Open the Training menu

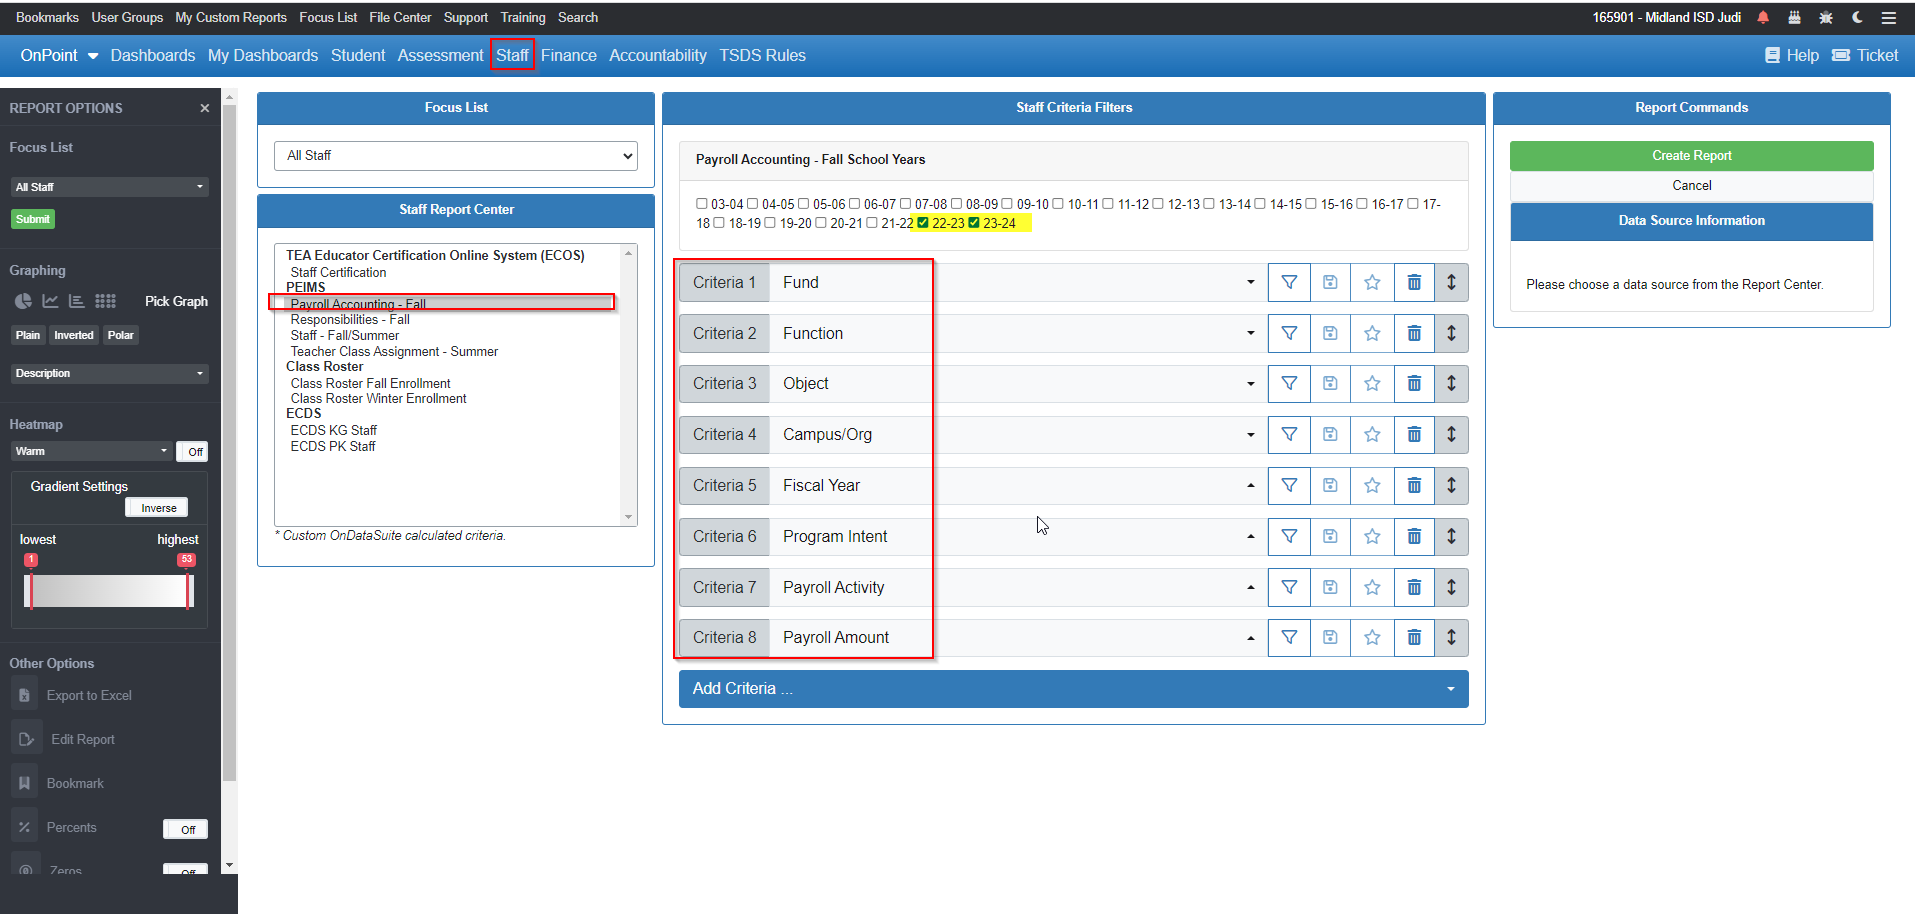click(x=522, y=17)
